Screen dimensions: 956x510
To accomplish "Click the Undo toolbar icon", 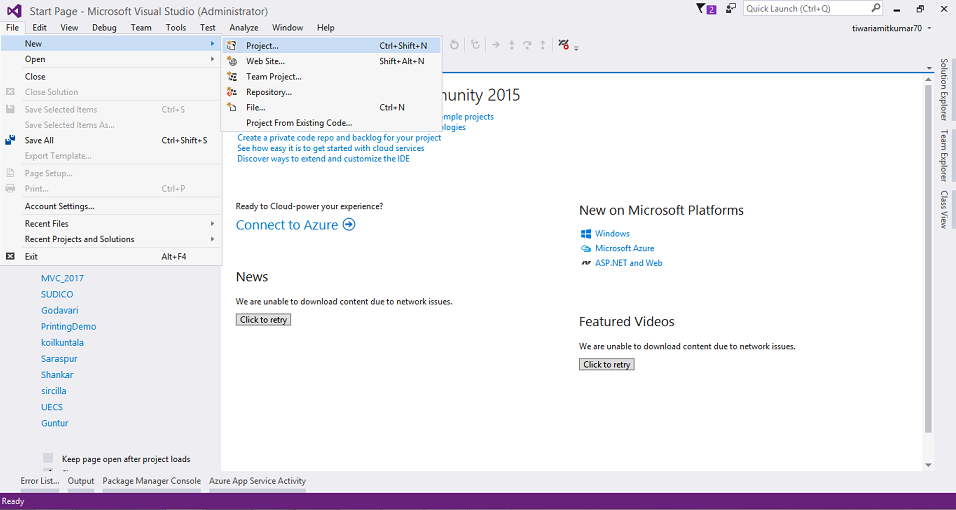I will click(x=454, y=45).
